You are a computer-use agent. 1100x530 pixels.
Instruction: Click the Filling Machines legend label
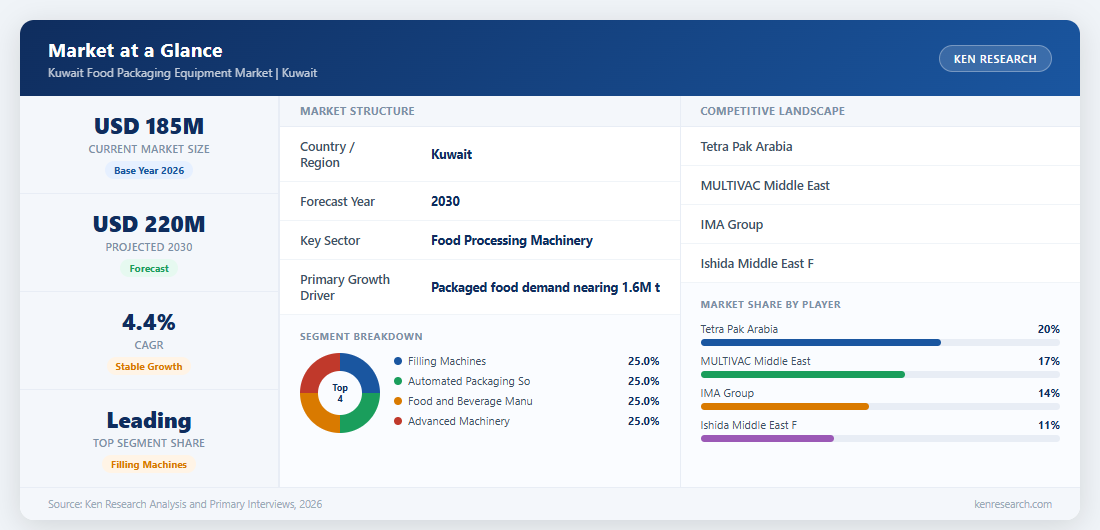pos(447,362)
